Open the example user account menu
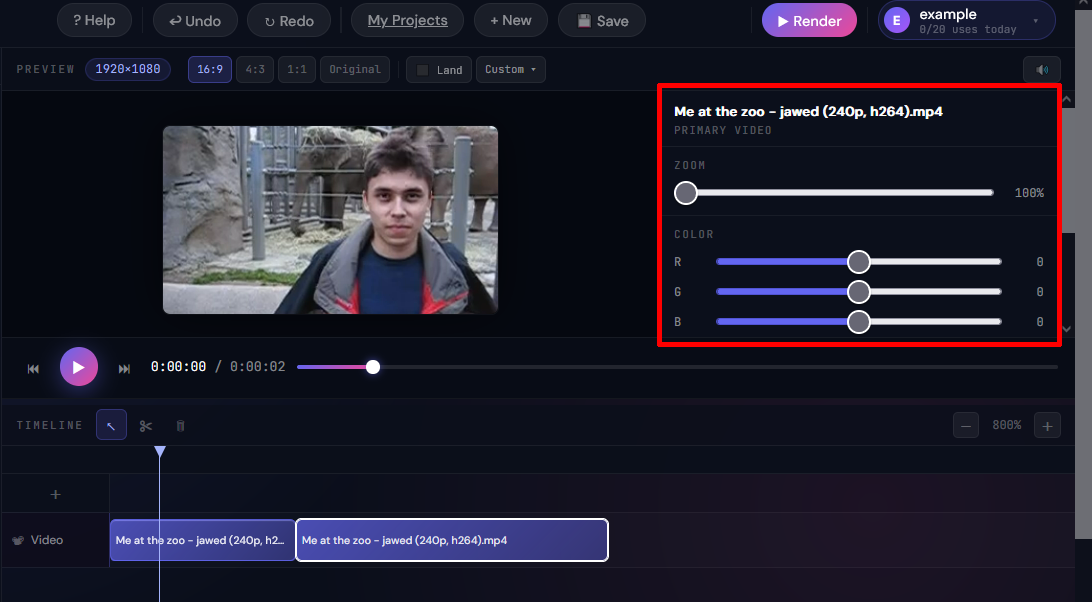The image size is (1092, 602). (x=967, y=20)
